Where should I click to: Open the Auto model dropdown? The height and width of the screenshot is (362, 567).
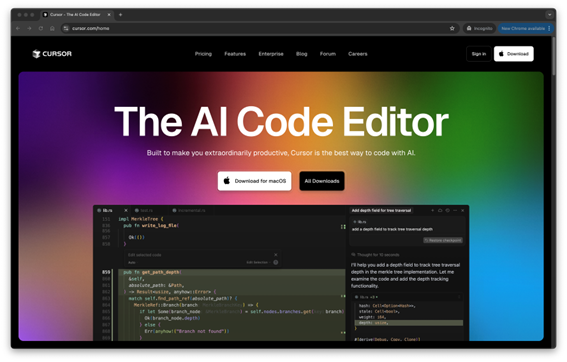[132, 263]
